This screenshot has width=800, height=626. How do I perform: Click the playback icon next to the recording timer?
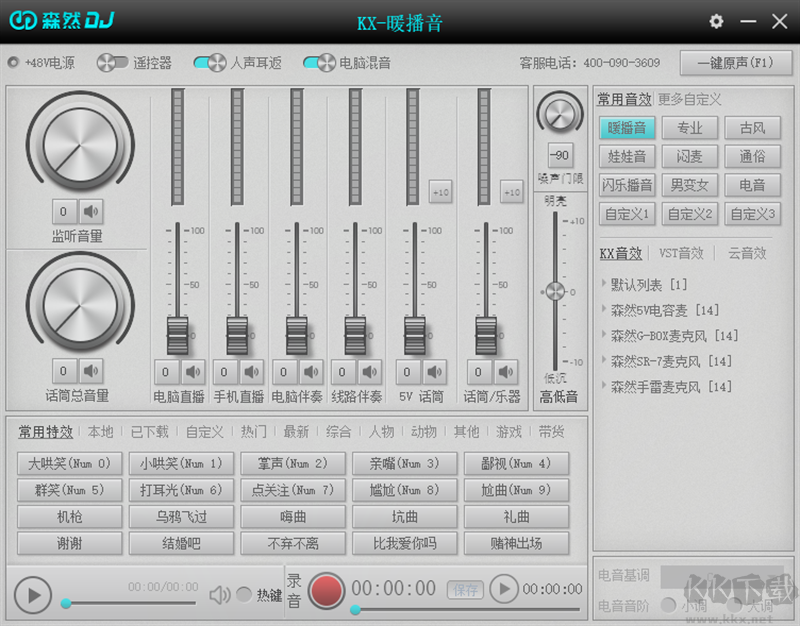pos(503,590)
